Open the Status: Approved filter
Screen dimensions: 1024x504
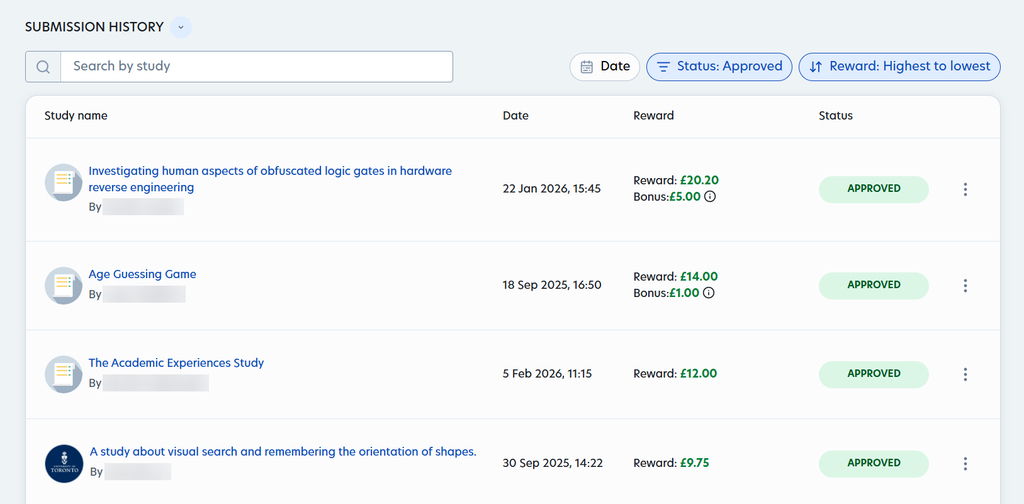719,67
